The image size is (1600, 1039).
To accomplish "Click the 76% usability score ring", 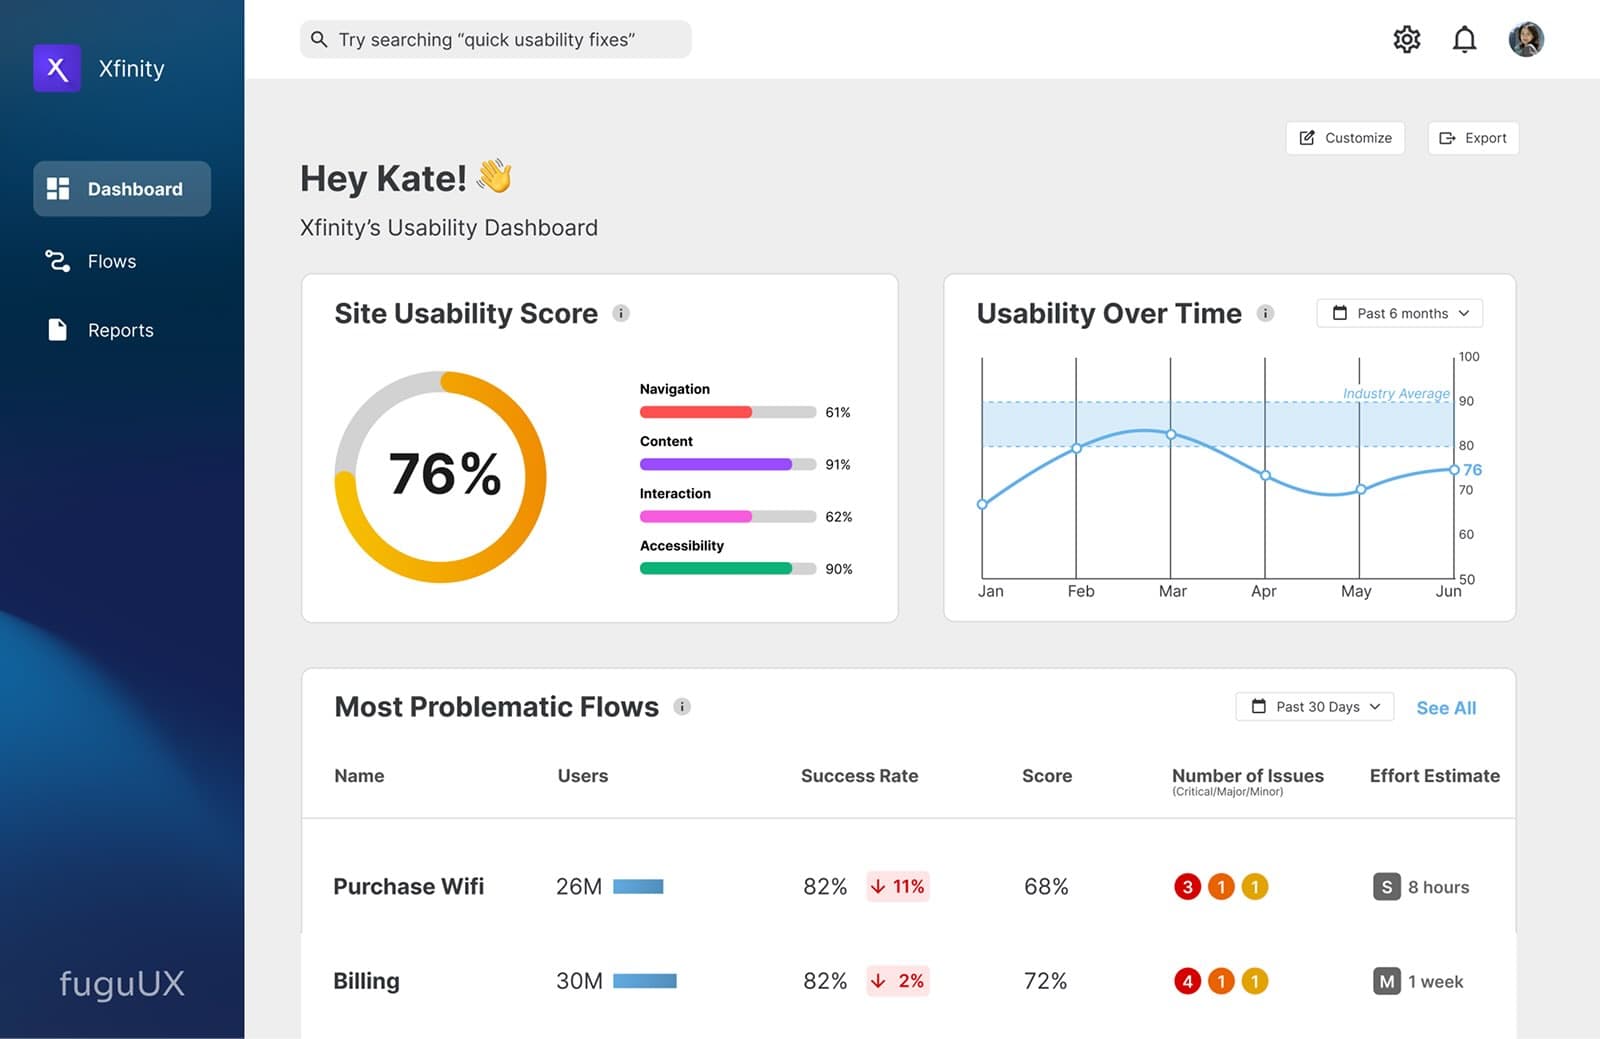I will pos(440,477).
